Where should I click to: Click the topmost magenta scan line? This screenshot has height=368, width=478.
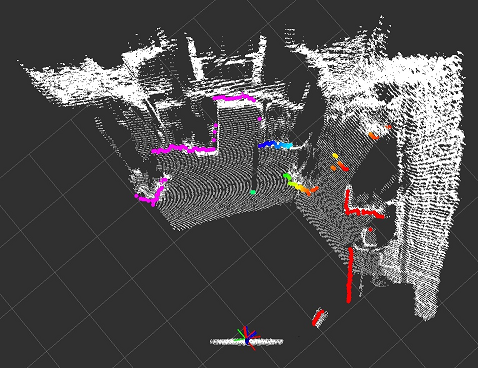point(234,98)
